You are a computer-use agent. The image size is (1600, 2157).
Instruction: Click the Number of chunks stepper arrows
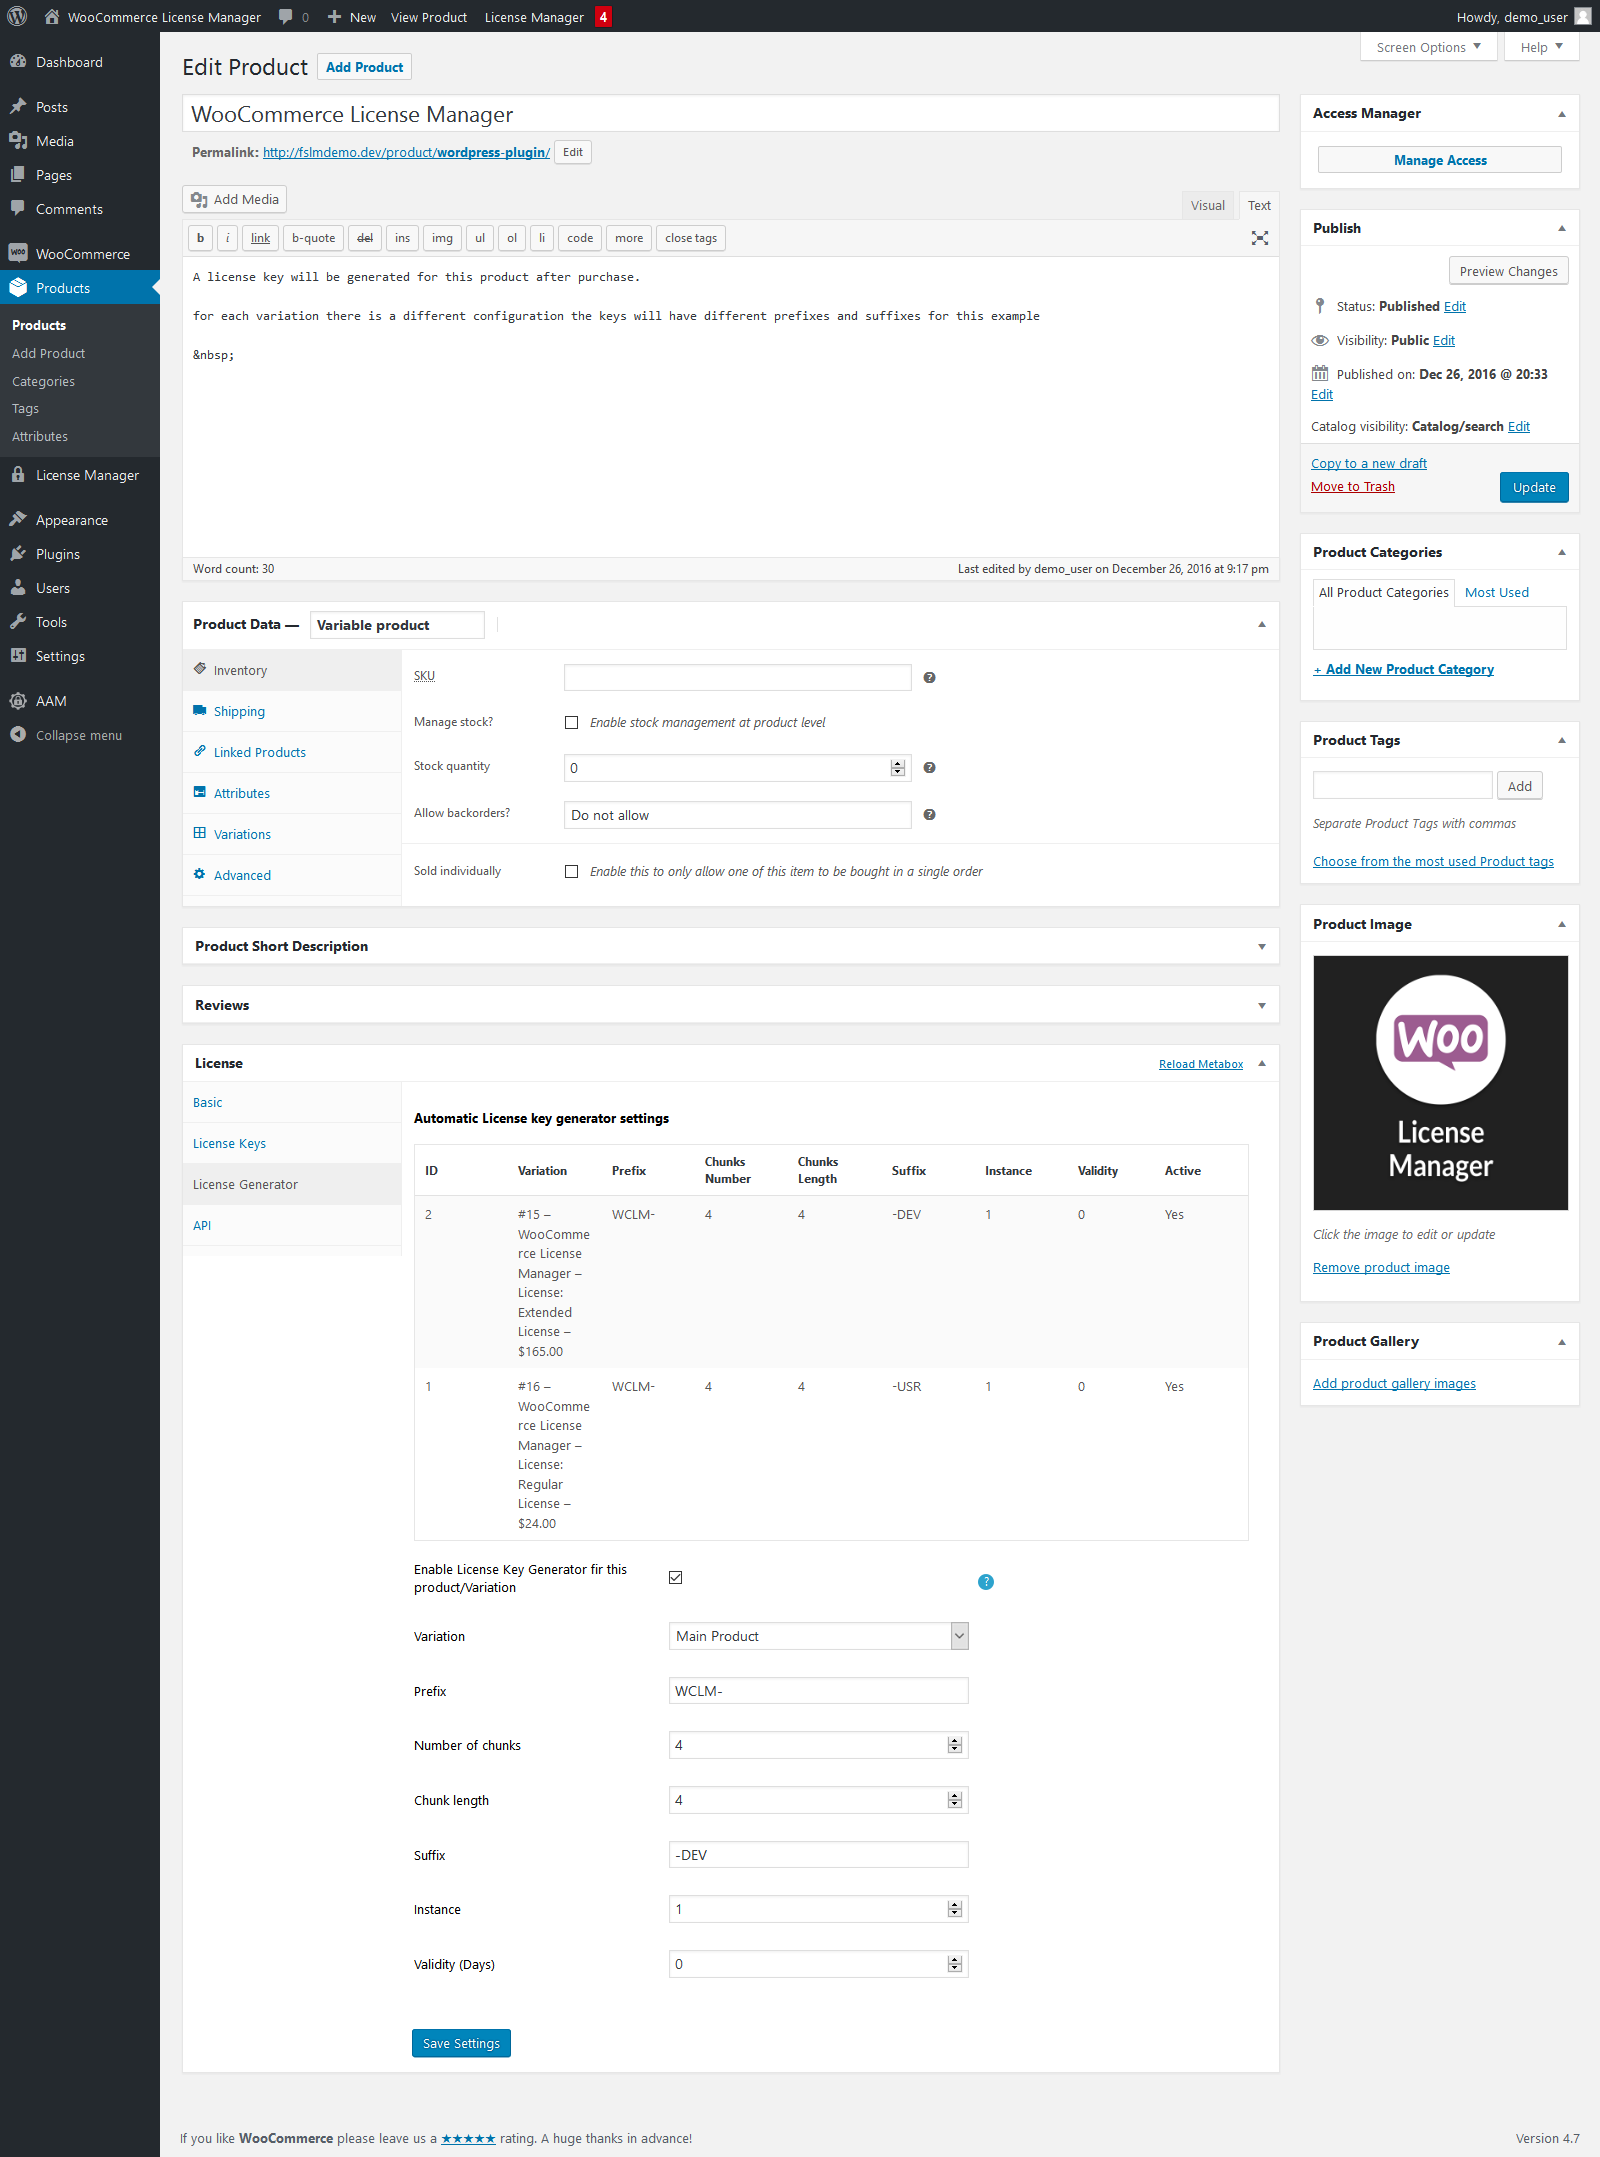point(955,1745)
